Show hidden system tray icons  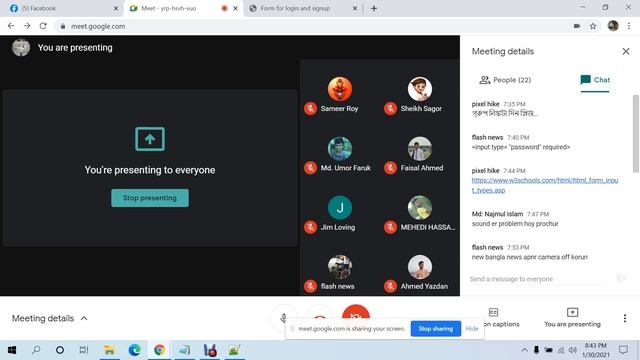524,350
